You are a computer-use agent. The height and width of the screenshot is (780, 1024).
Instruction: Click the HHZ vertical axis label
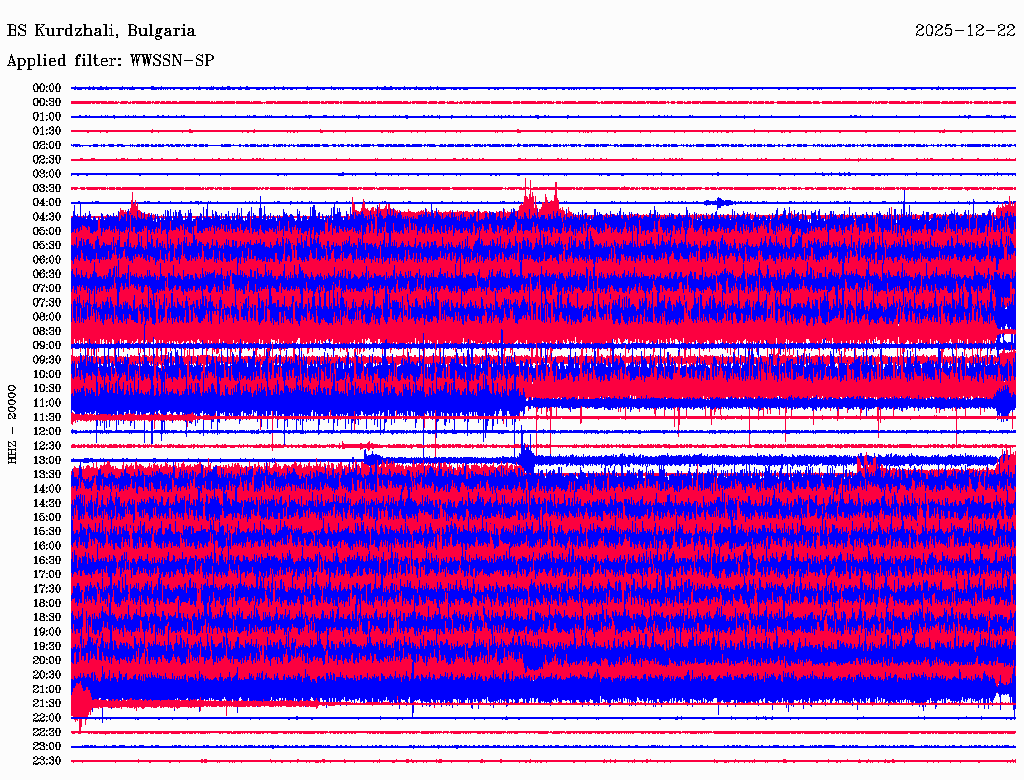(13, 422)
